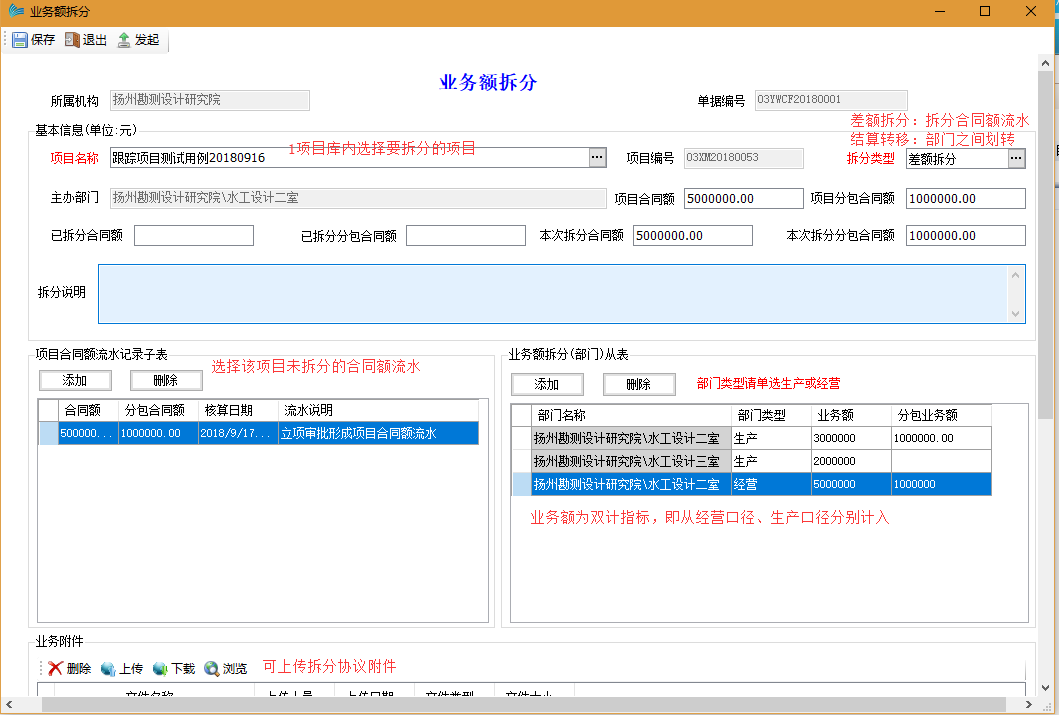Open the 拆分类型 ellipsis picker button
This screenshot has width=1059, height=715.
click(x=1016, y=158)
